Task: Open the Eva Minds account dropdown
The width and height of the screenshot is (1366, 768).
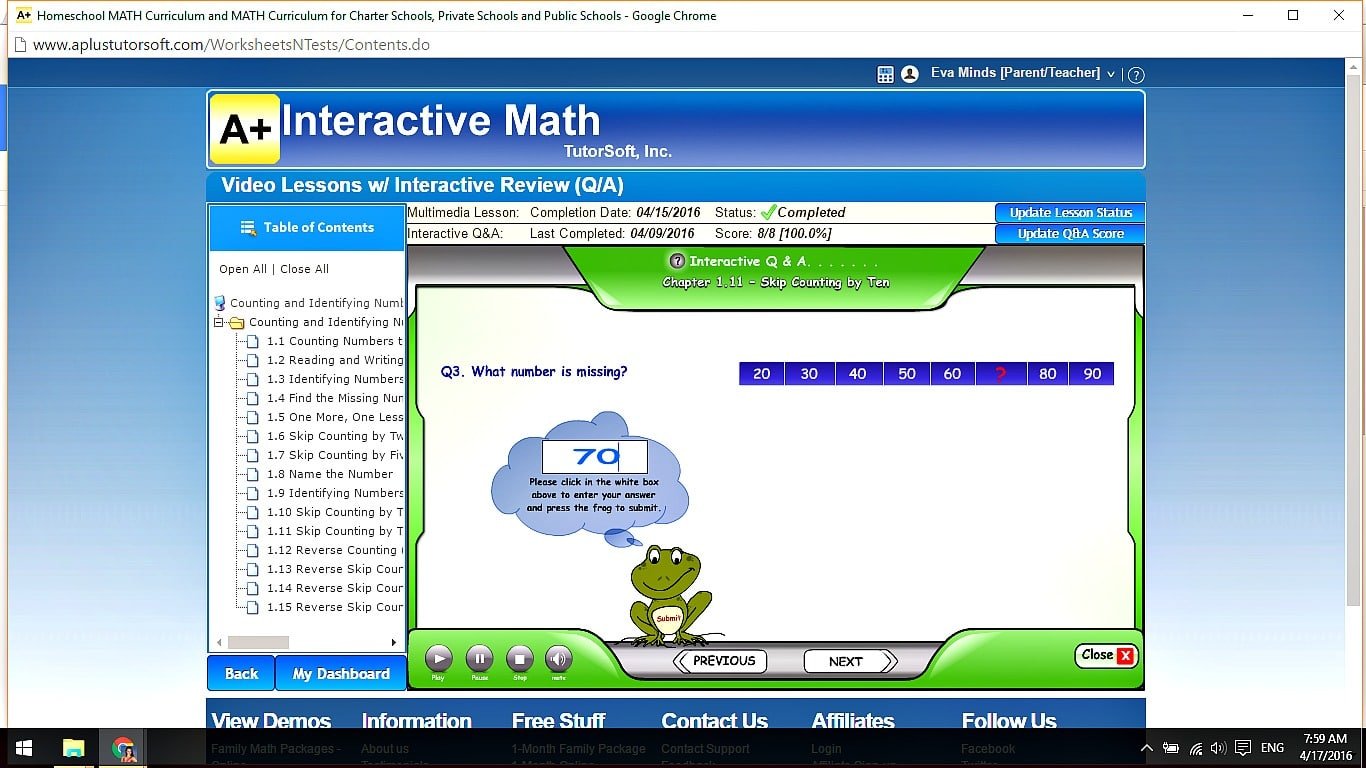Action: click(1022, 73)
